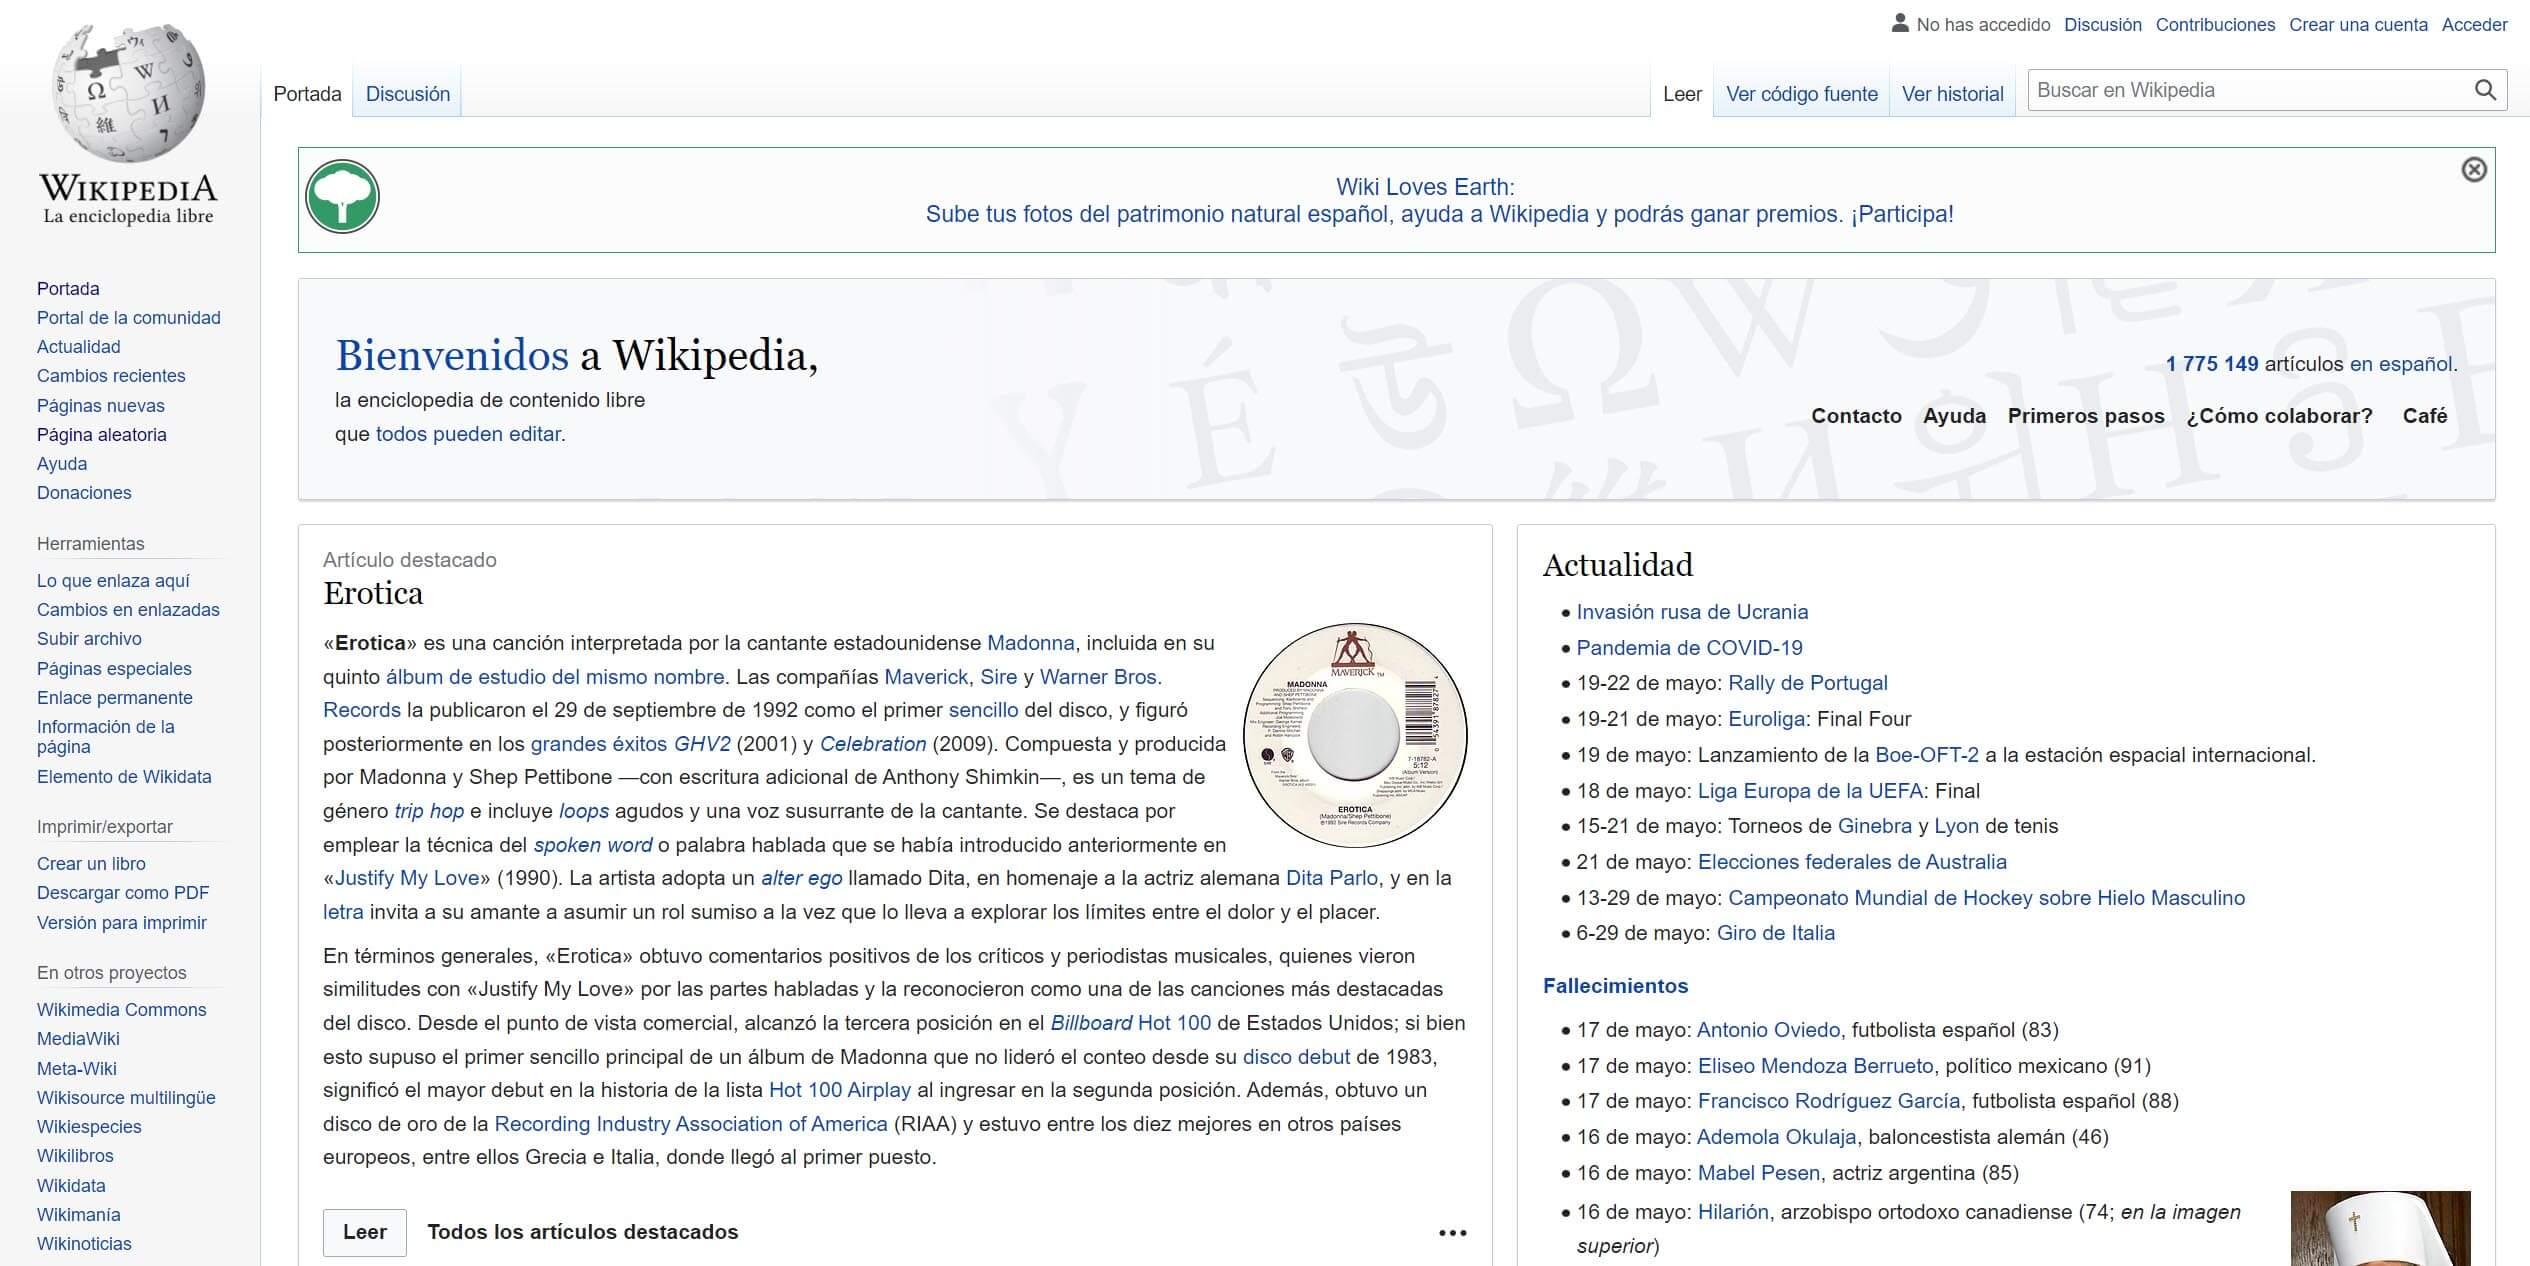Click the todos pueden editar link
Screen dimensions: 2530x1266
click(468, 434)
